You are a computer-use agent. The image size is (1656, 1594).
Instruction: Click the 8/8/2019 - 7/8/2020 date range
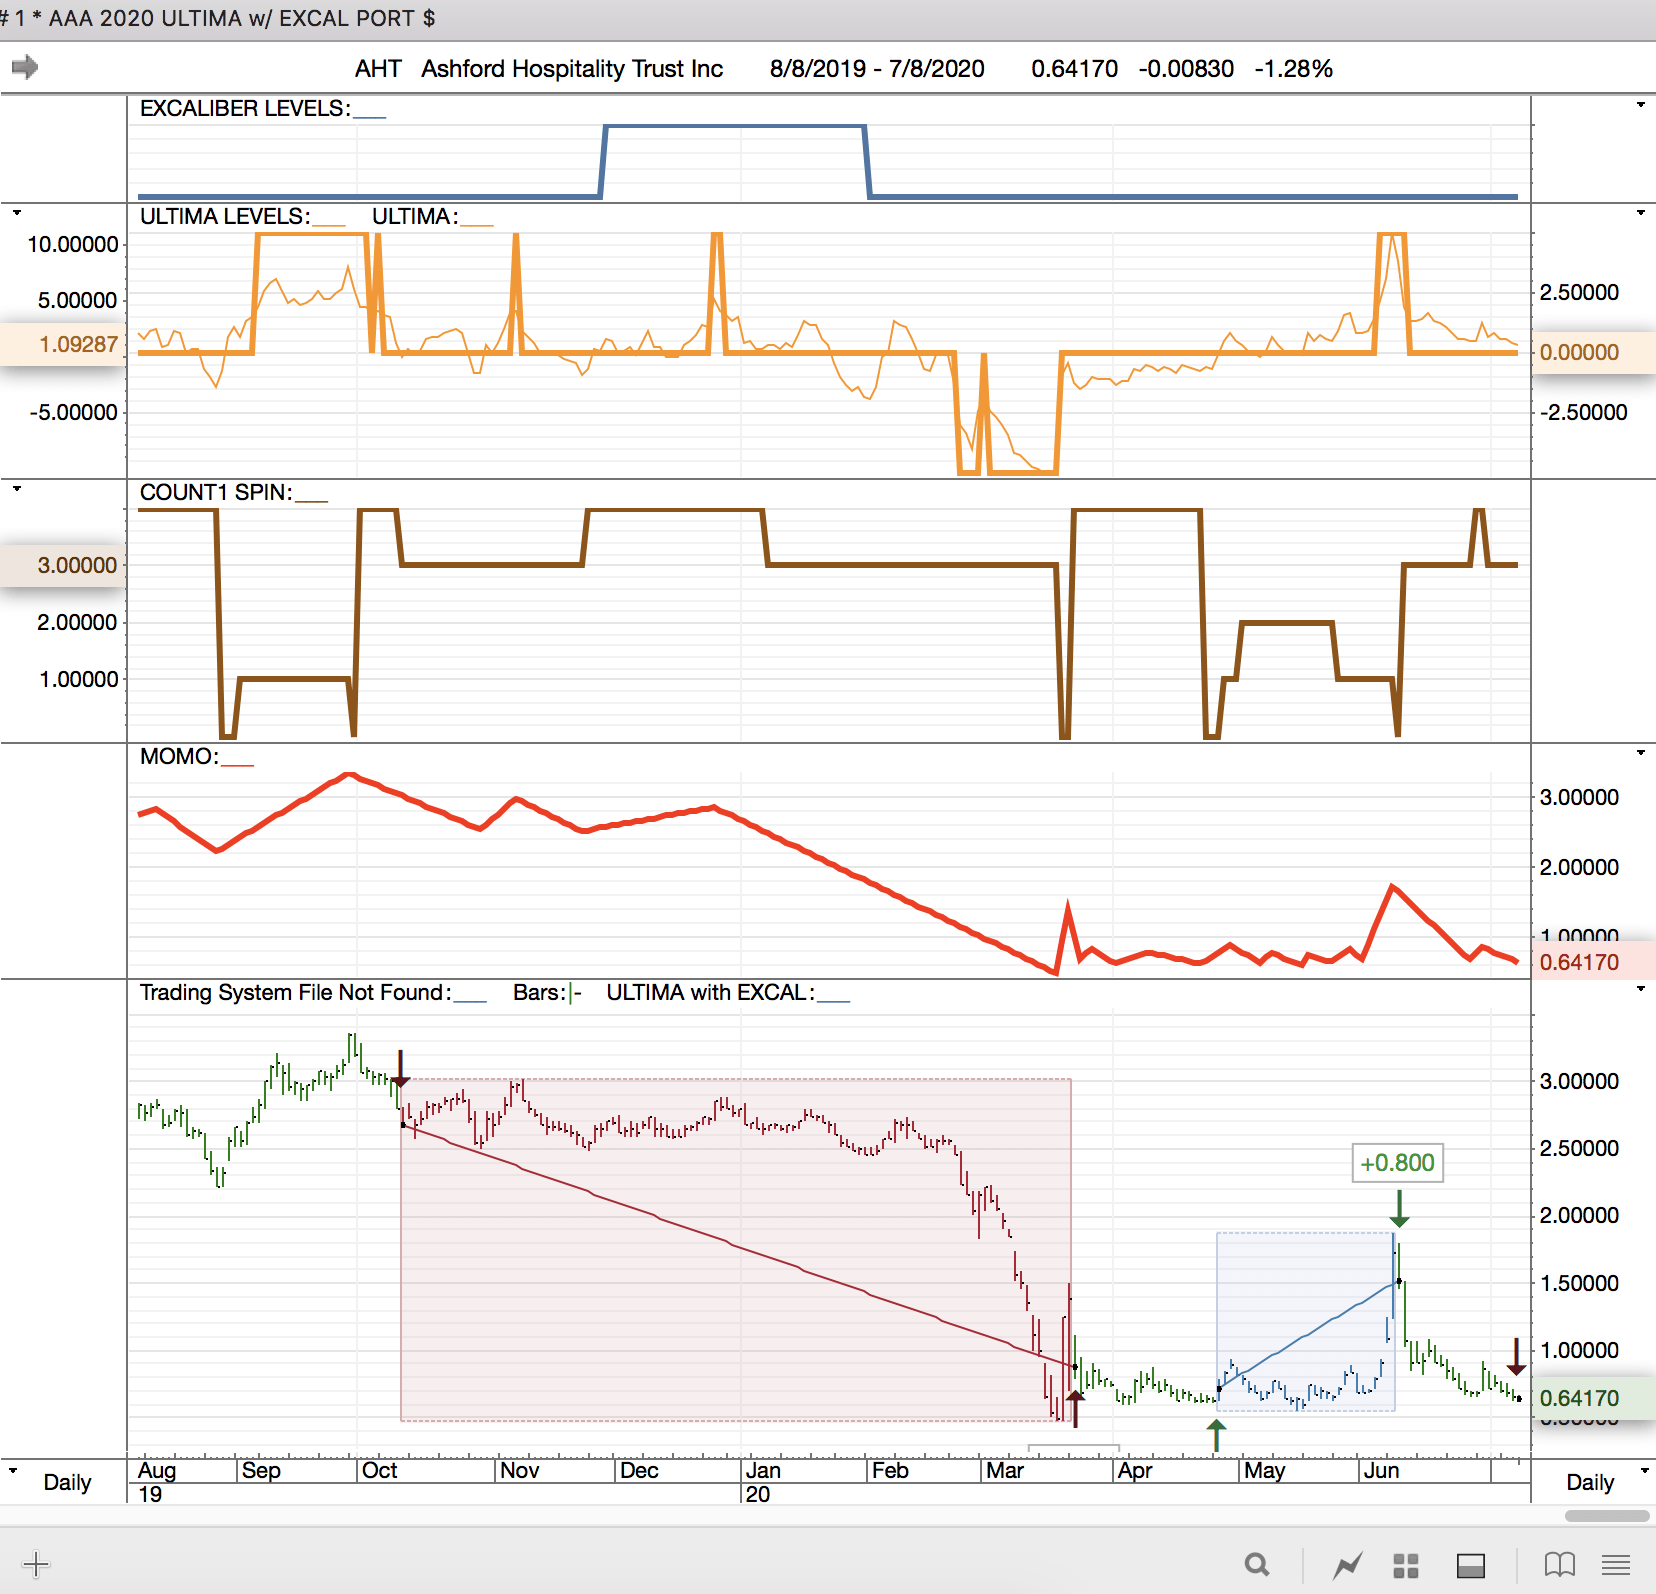tap(877, 69)
